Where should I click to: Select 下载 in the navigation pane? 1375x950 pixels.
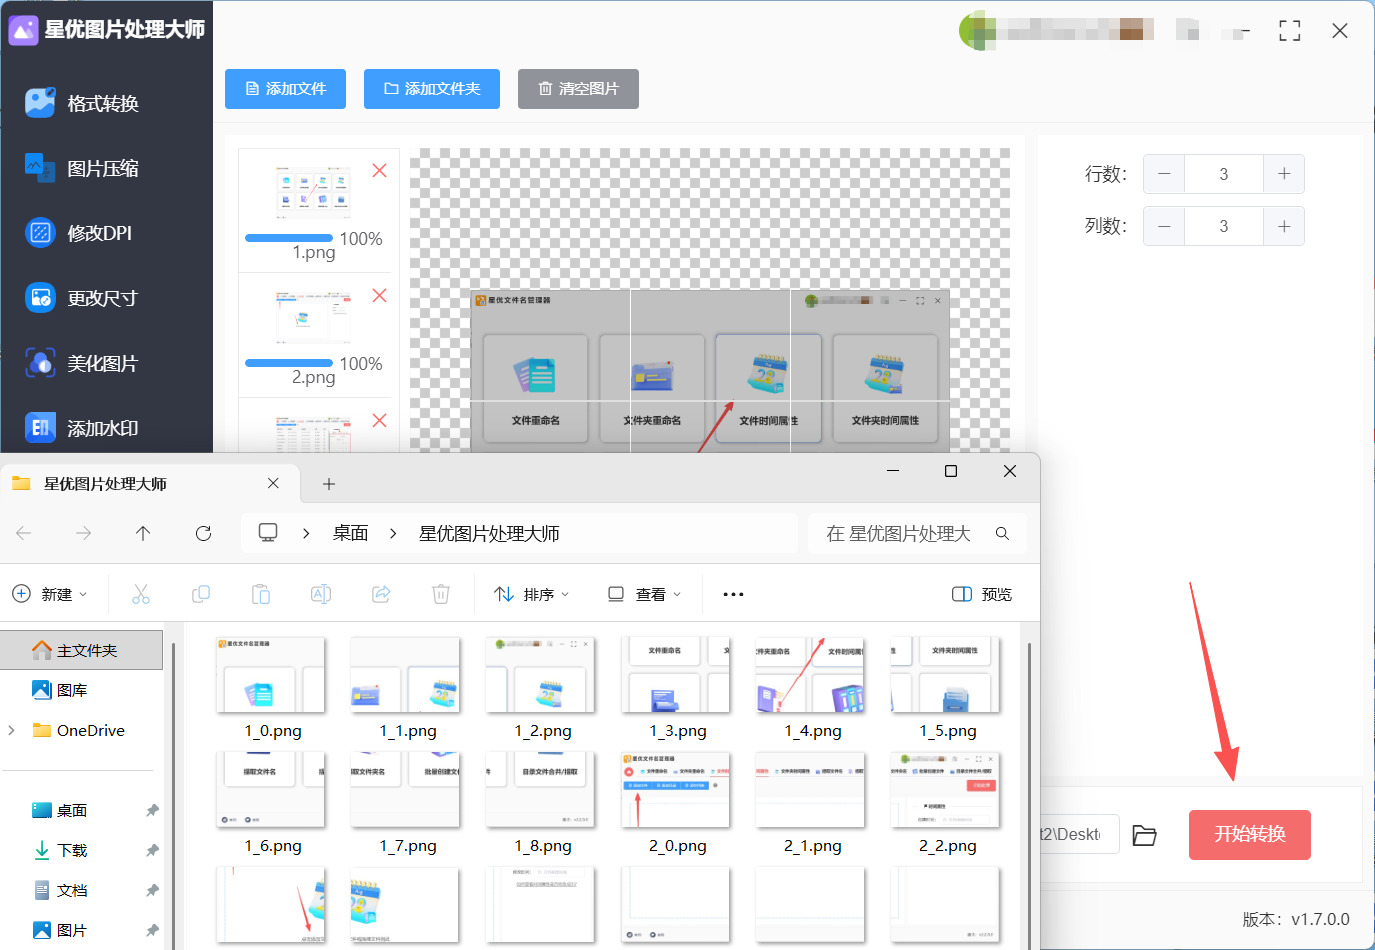tap(72, 850)
